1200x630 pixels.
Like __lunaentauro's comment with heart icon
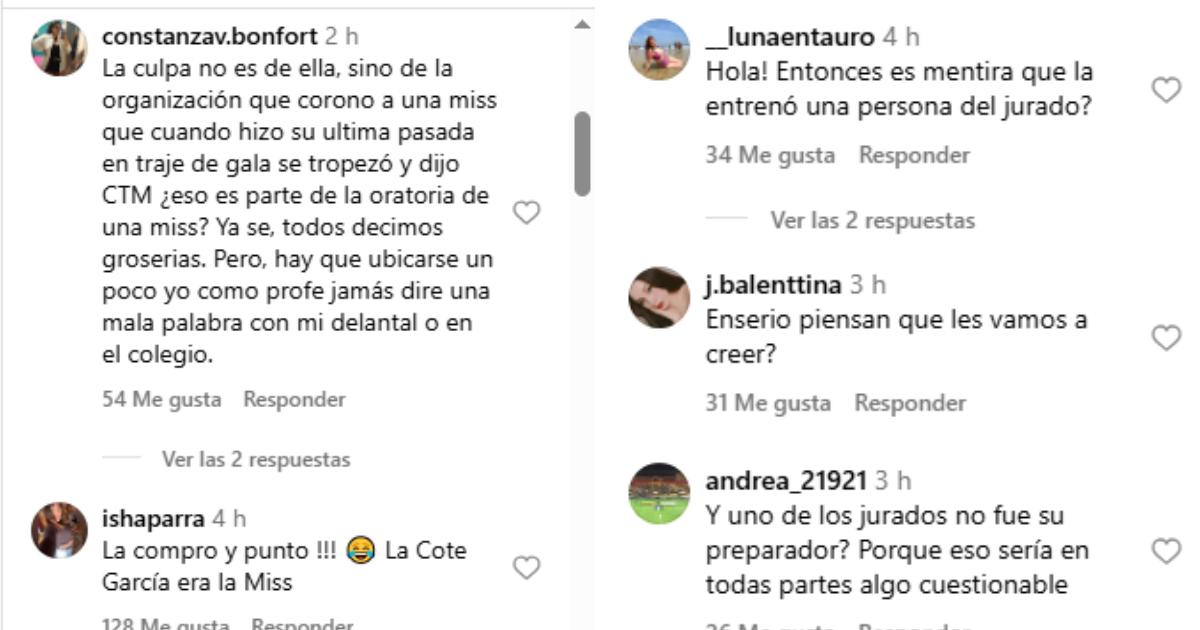click(x=1166, y=90)
